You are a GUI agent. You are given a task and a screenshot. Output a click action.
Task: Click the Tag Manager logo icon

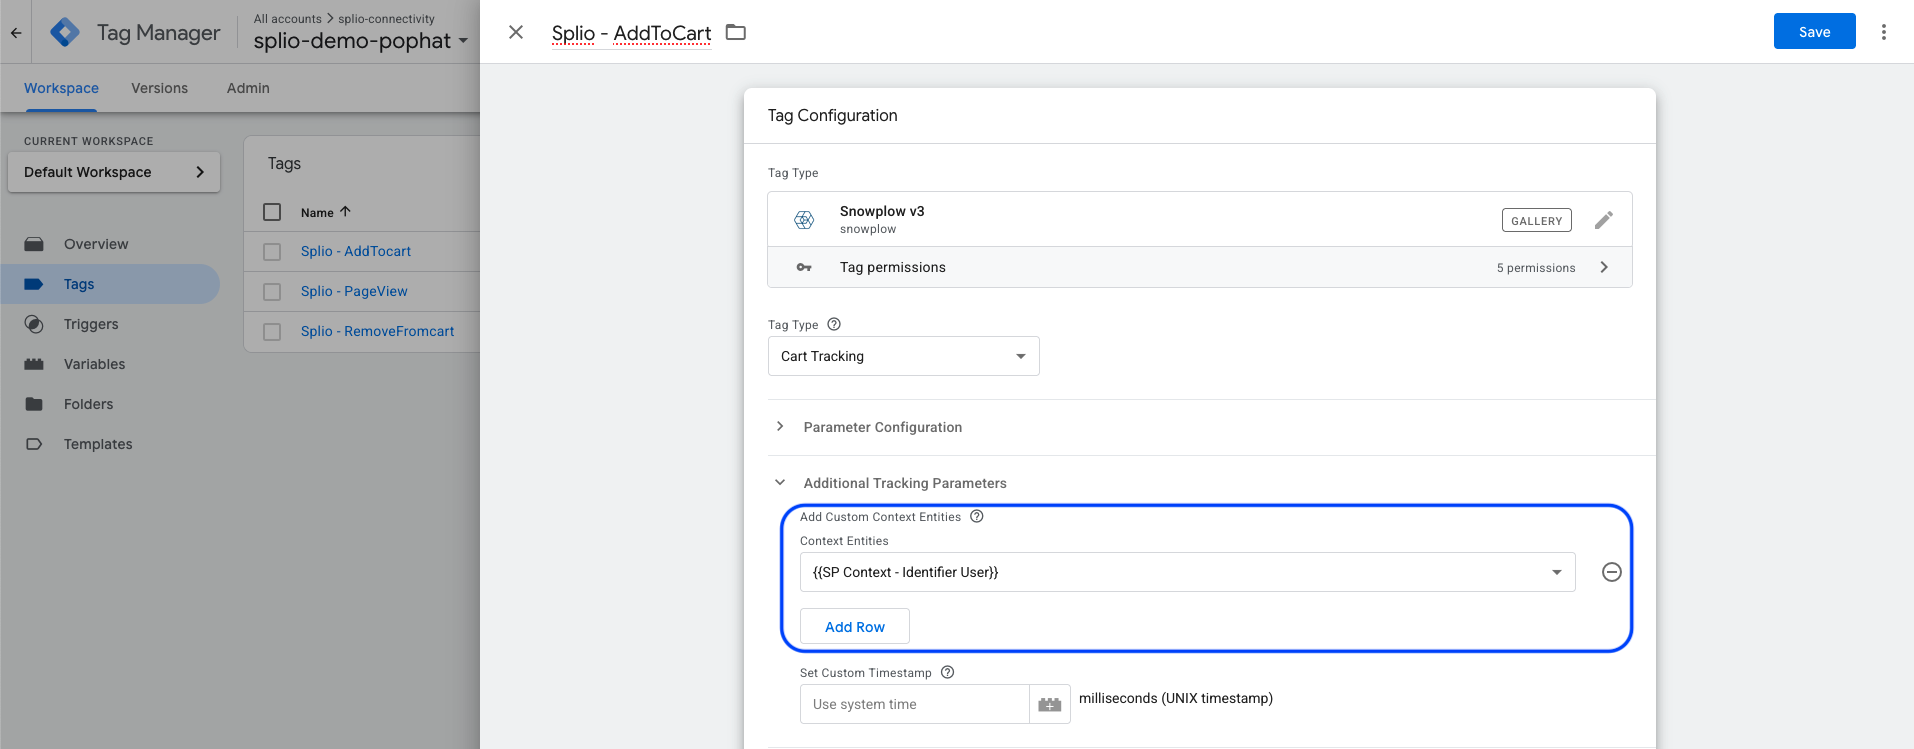click(x=65, y=33)
